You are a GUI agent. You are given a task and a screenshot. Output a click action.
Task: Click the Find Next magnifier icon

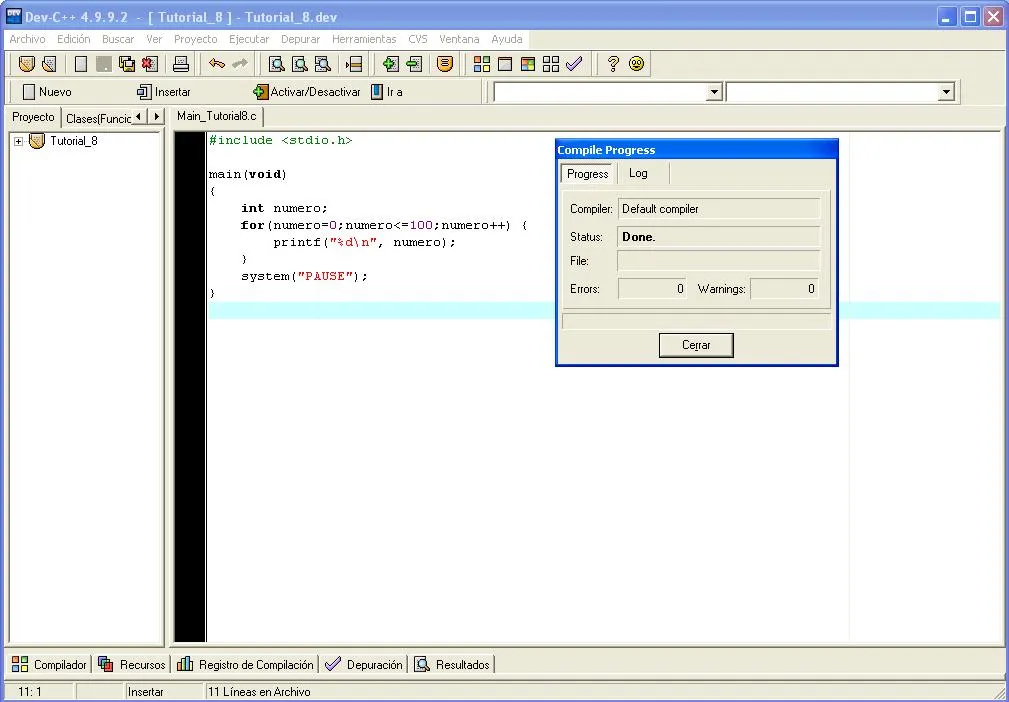click(x=322, y=64)
